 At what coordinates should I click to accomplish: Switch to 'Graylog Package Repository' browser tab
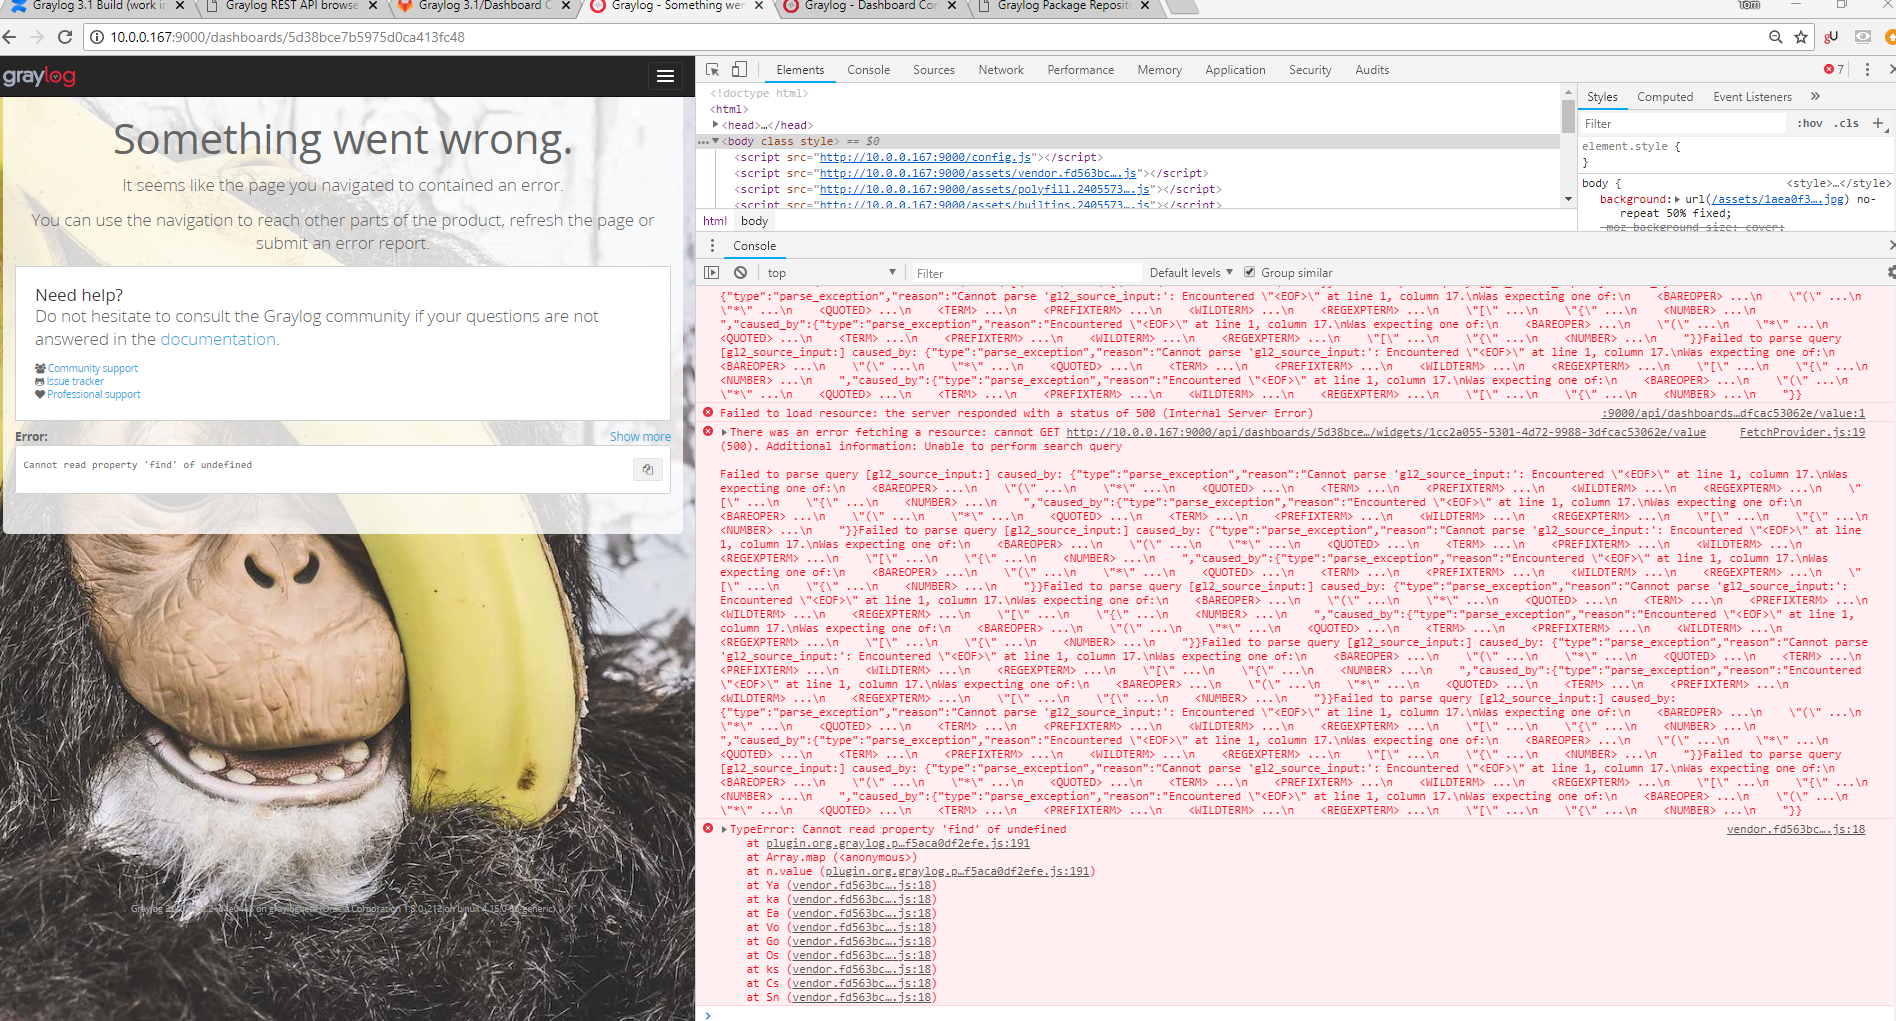click(1064, 6)
